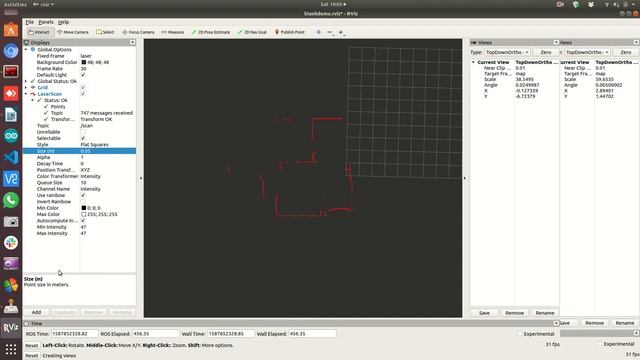Enable the Invert Rainbow checkbox
Image resolution: width=640 pixels, height=360 pixels.
(83, 202)
